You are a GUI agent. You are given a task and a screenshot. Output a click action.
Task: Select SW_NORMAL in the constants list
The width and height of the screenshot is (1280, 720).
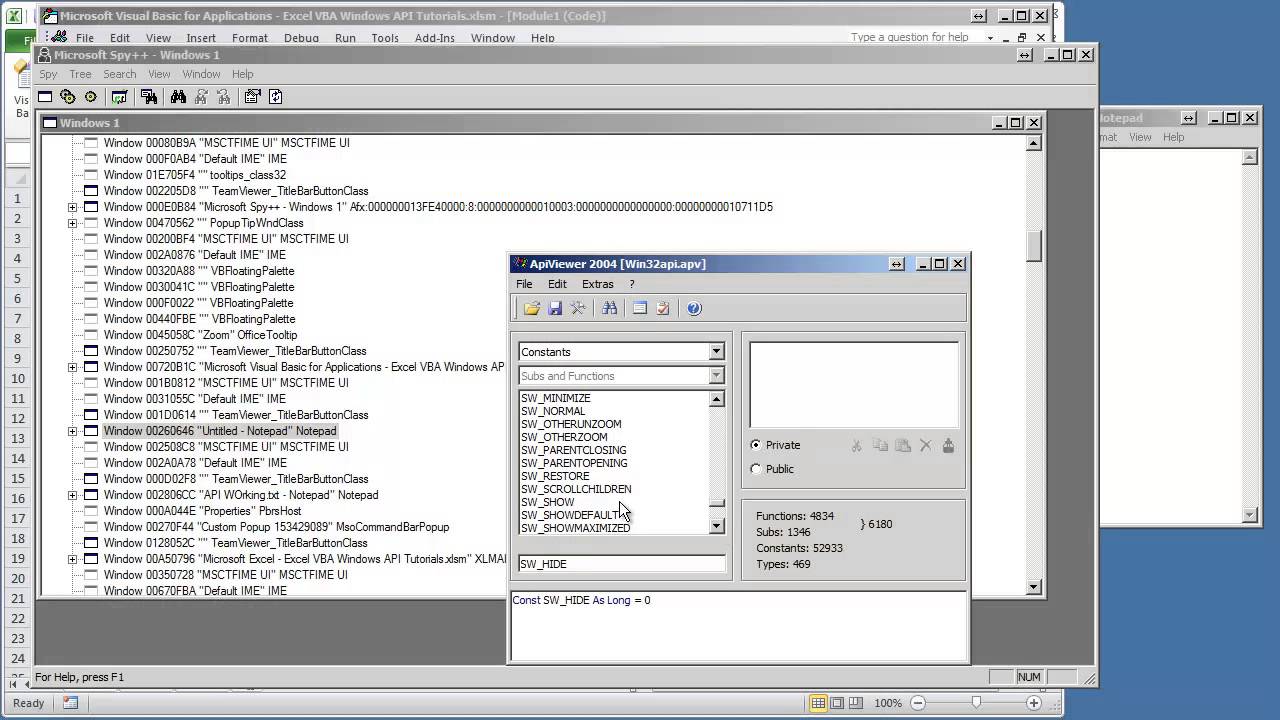[x=553, y=411]
